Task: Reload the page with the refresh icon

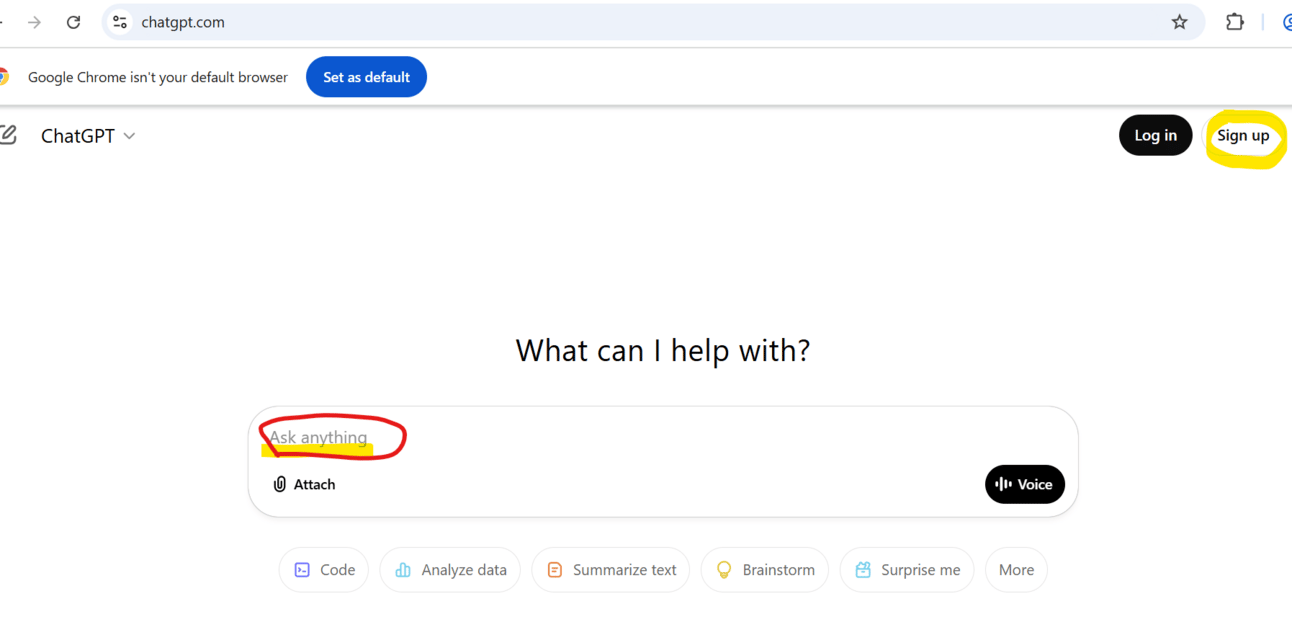Action: (73, 22)
